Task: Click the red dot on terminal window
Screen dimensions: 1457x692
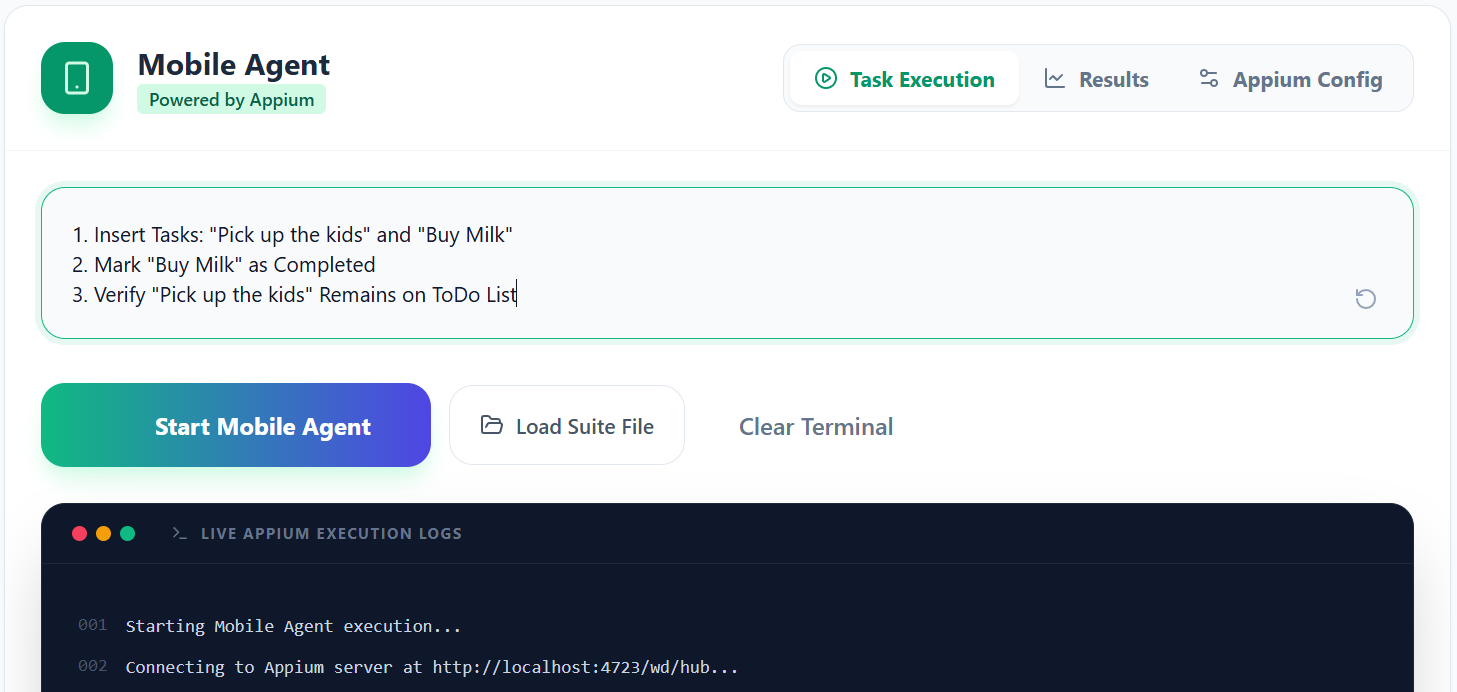Action: (80, 533)
